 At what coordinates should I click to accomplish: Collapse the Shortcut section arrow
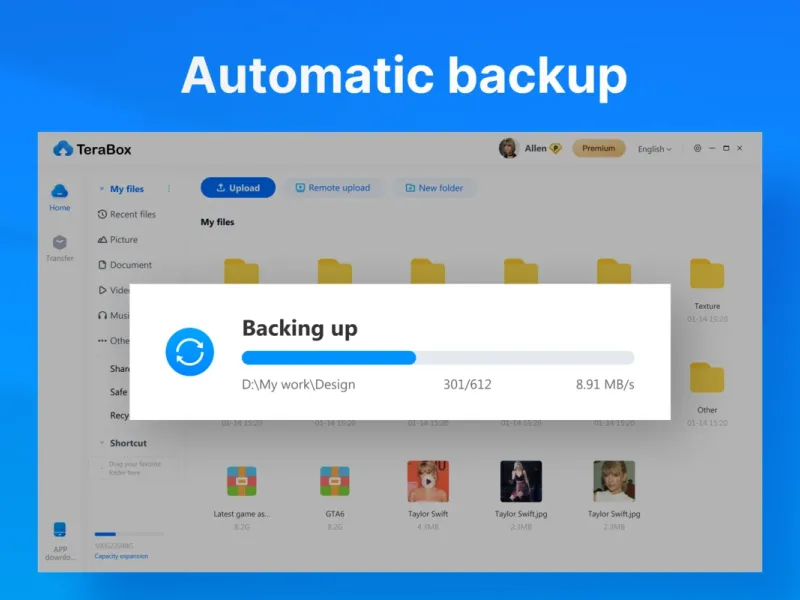click(102, 443)
